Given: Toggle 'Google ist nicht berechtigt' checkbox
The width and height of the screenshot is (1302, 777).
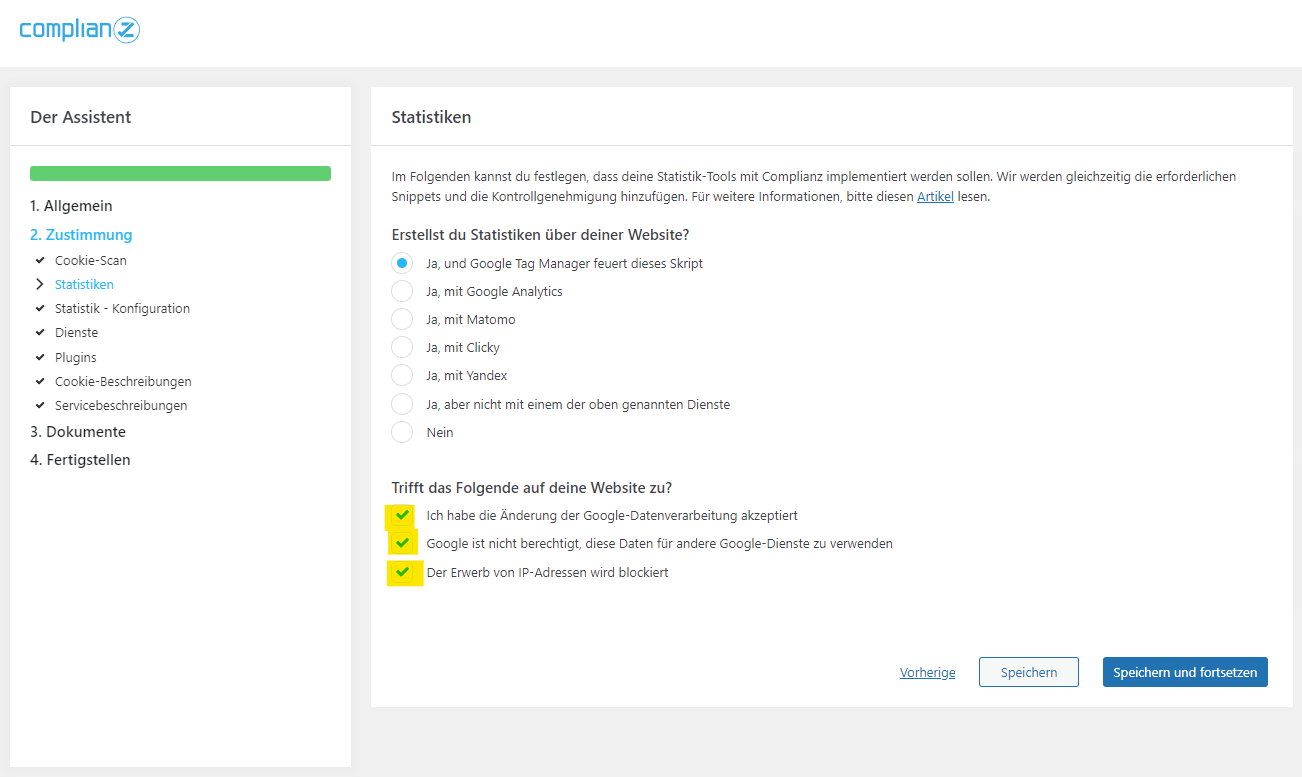Looking at the screenshot, I should pos(402,543).
